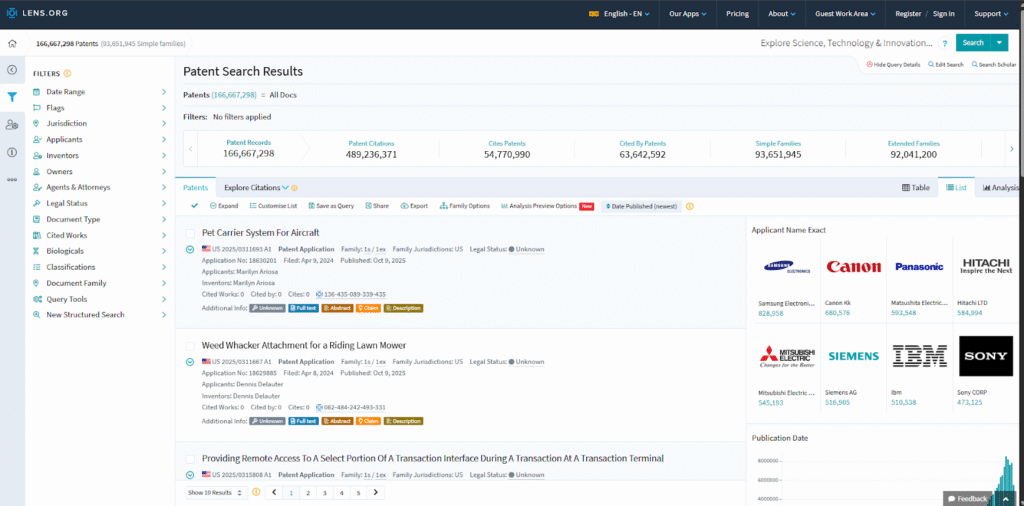Click Hide Query Details

pos(893,65)
